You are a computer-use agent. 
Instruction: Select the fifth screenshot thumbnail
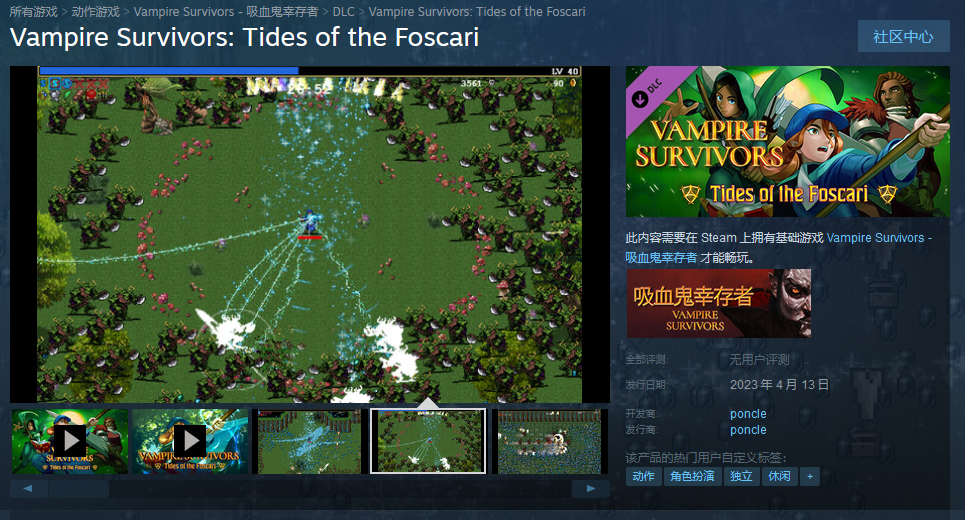tap(549, 441)
